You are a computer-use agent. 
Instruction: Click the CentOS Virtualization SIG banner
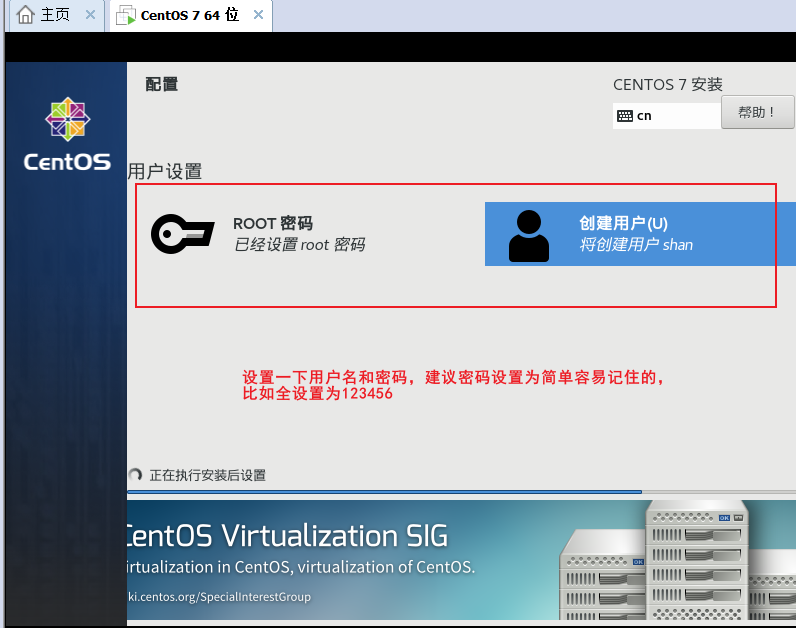[461, 559]
